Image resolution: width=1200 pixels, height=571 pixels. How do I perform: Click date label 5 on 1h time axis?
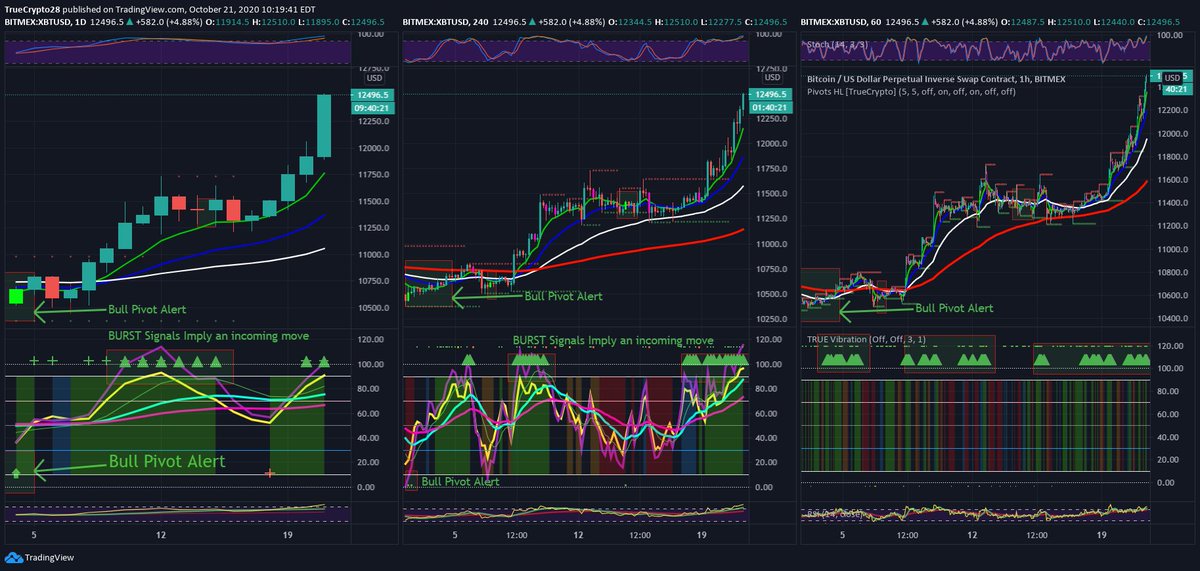pyautogui.click(x=842, y=536)
